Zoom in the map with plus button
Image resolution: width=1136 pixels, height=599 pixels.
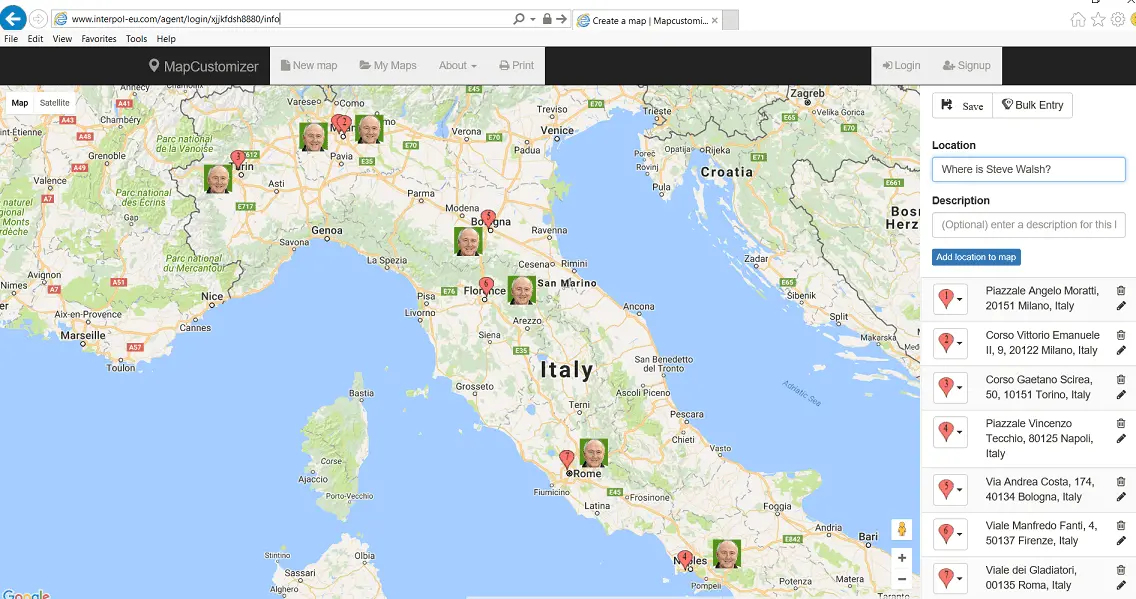(901, 558)
